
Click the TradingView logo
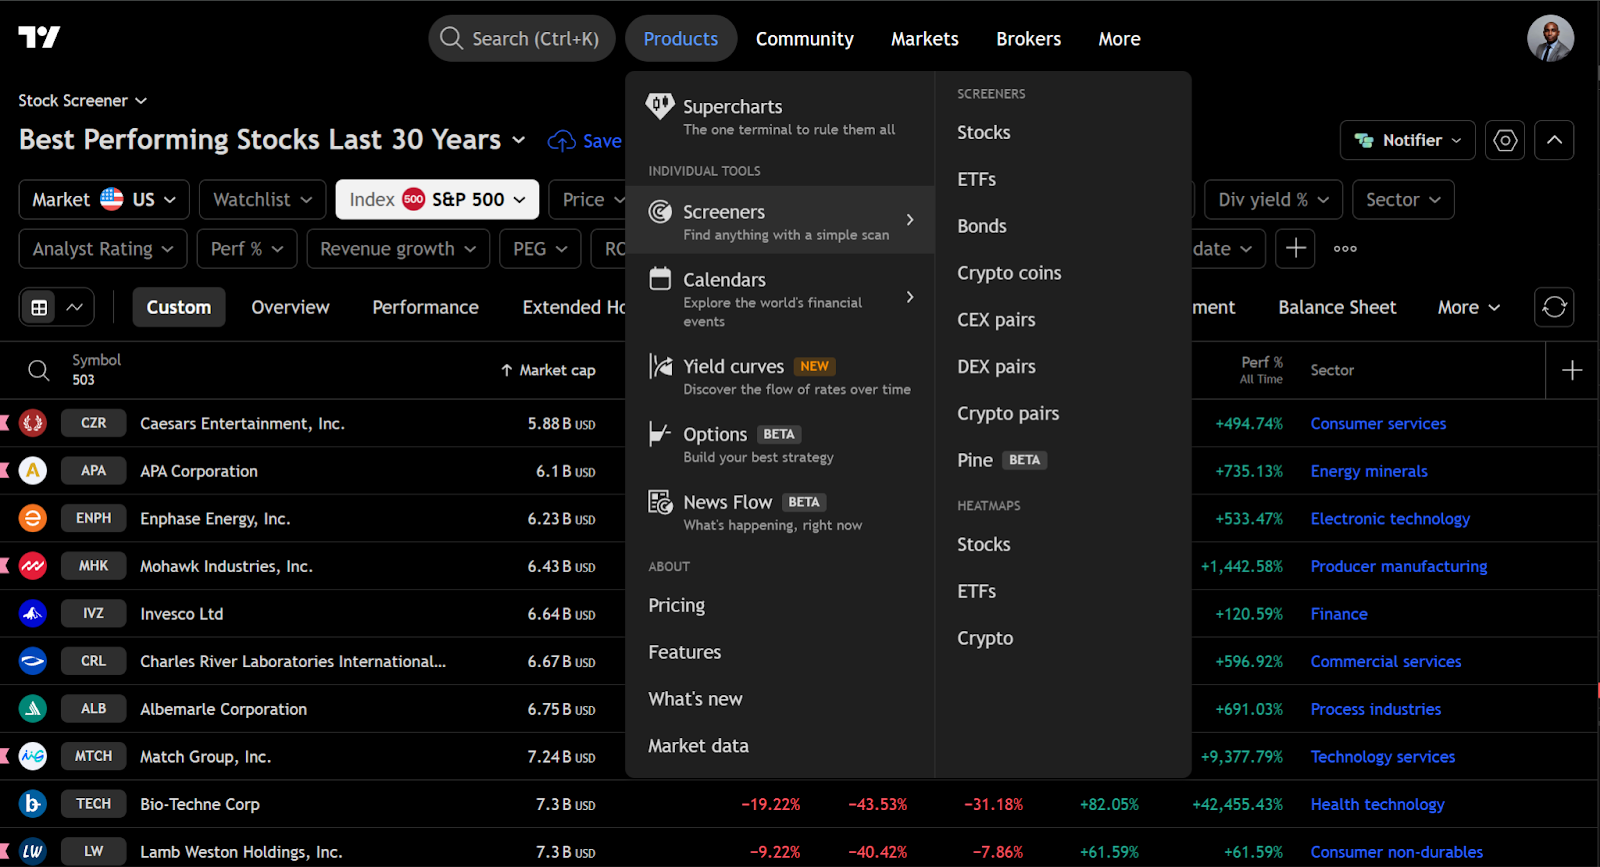[x=39, y=38]
